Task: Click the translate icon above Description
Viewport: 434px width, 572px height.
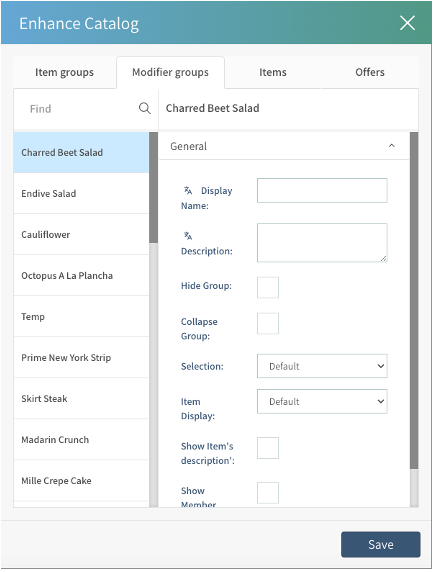Action: click(188, 236)
